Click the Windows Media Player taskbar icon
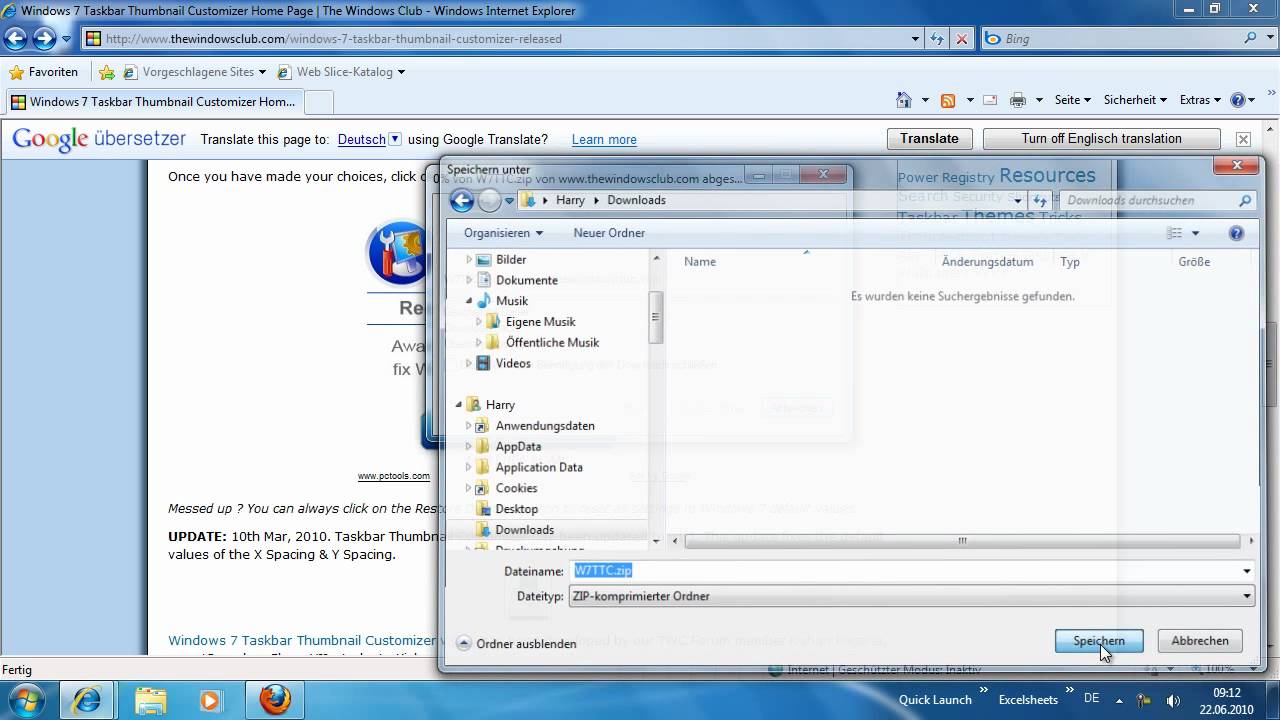This screenshot has height=720, width=1280. tap(210, 700)
